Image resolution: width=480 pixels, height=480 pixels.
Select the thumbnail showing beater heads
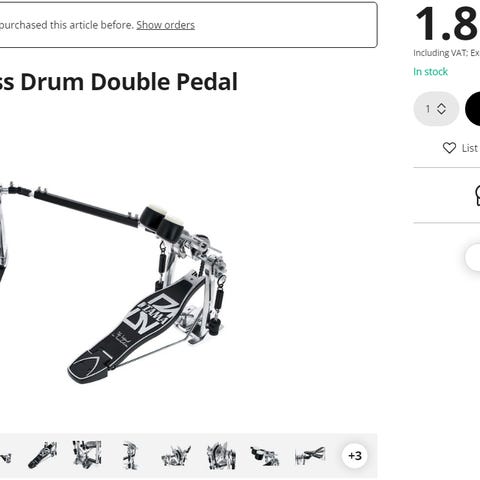coord(265,455)
